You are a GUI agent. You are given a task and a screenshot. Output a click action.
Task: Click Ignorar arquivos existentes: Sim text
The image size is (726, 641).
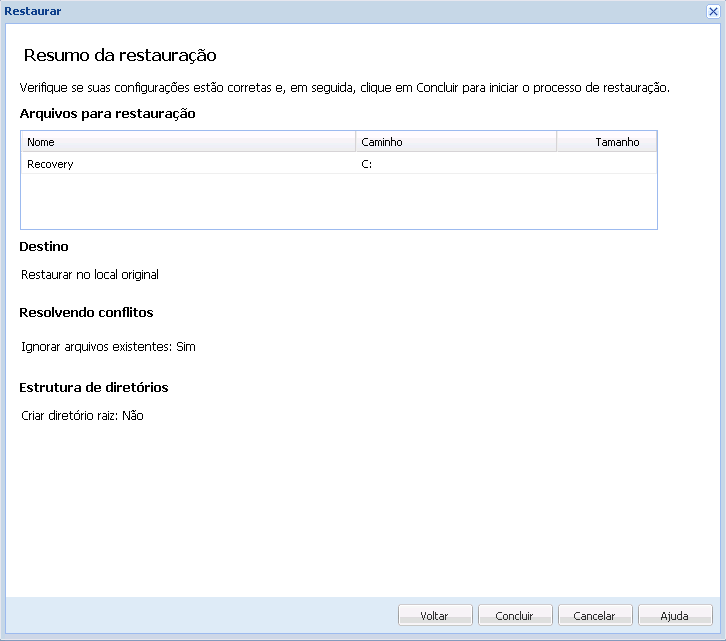(108, 347)
